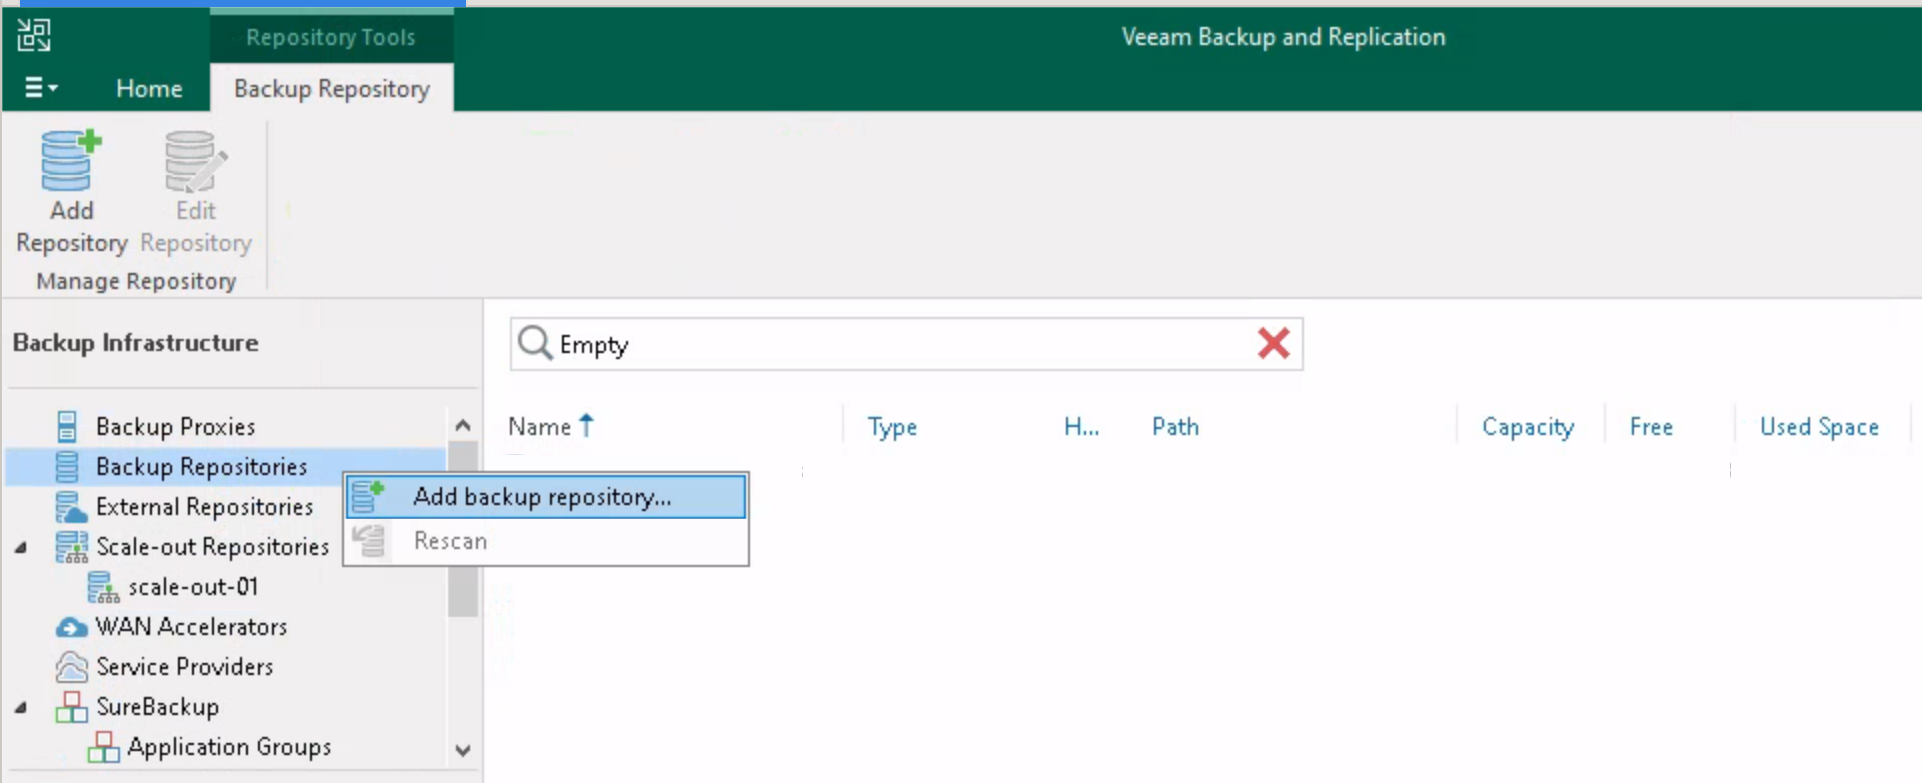The image size is (1922, 783).
Task: Select Backup Proxies in the tree
Action: point(176,427)
